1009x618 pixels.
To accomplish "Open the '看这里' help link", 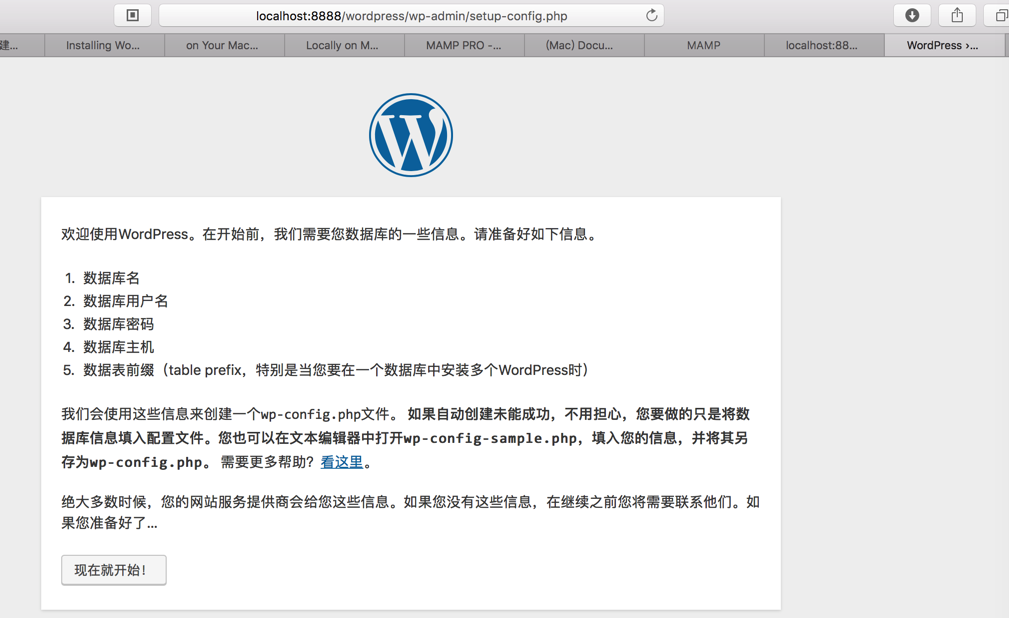I will click(342, 462).
